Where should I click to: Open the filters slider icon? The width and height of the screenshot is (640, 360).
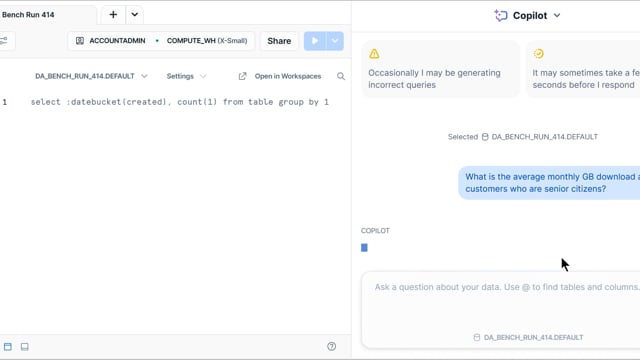point(4,40)
